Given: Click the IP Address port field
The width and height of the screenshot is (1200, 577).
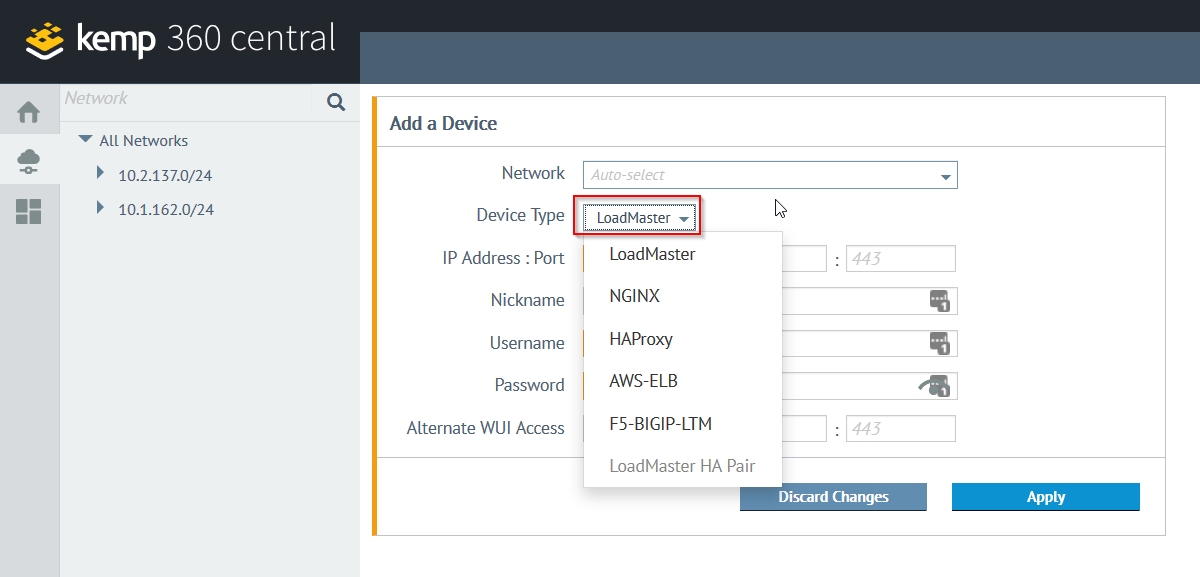Looking at the screenshot, I should click(901, 259).
